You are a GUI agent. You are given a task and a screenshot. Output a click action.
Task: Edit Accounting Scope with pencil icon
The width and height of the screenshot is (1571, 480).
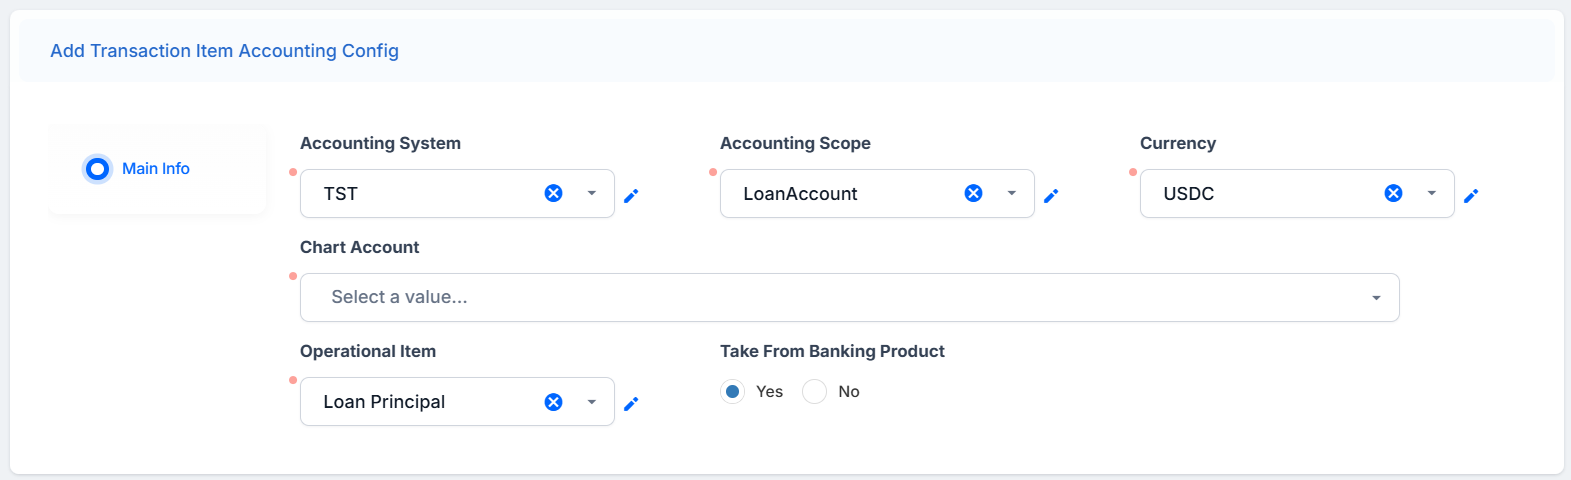pos(1051,195)
